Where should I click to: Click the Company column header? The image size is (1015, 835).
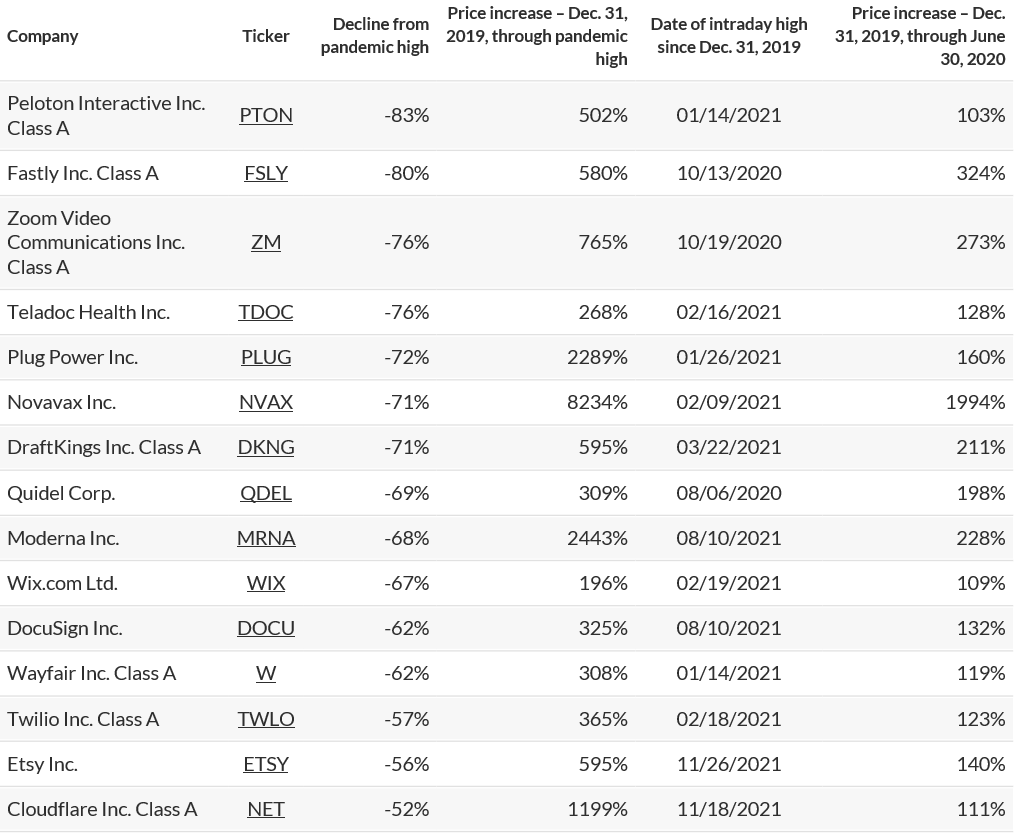(43, 36)
